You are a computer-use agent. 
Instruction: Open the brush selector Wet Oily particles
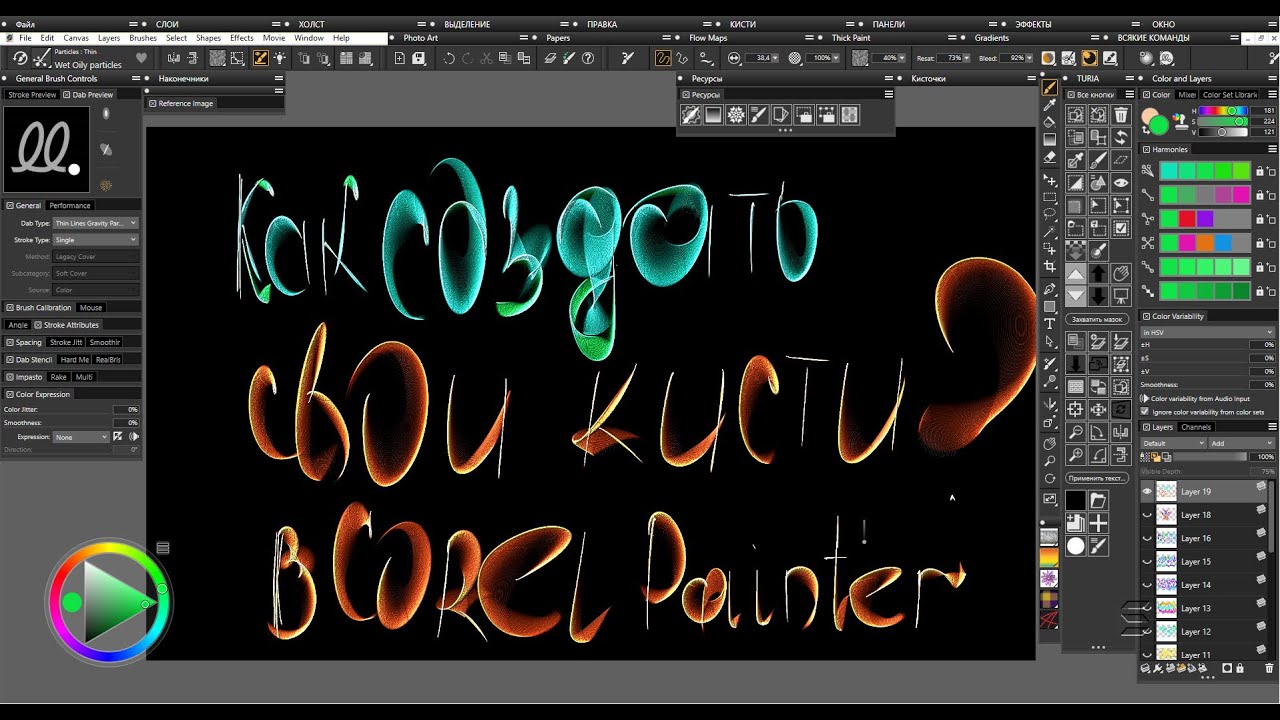(40, 58)
